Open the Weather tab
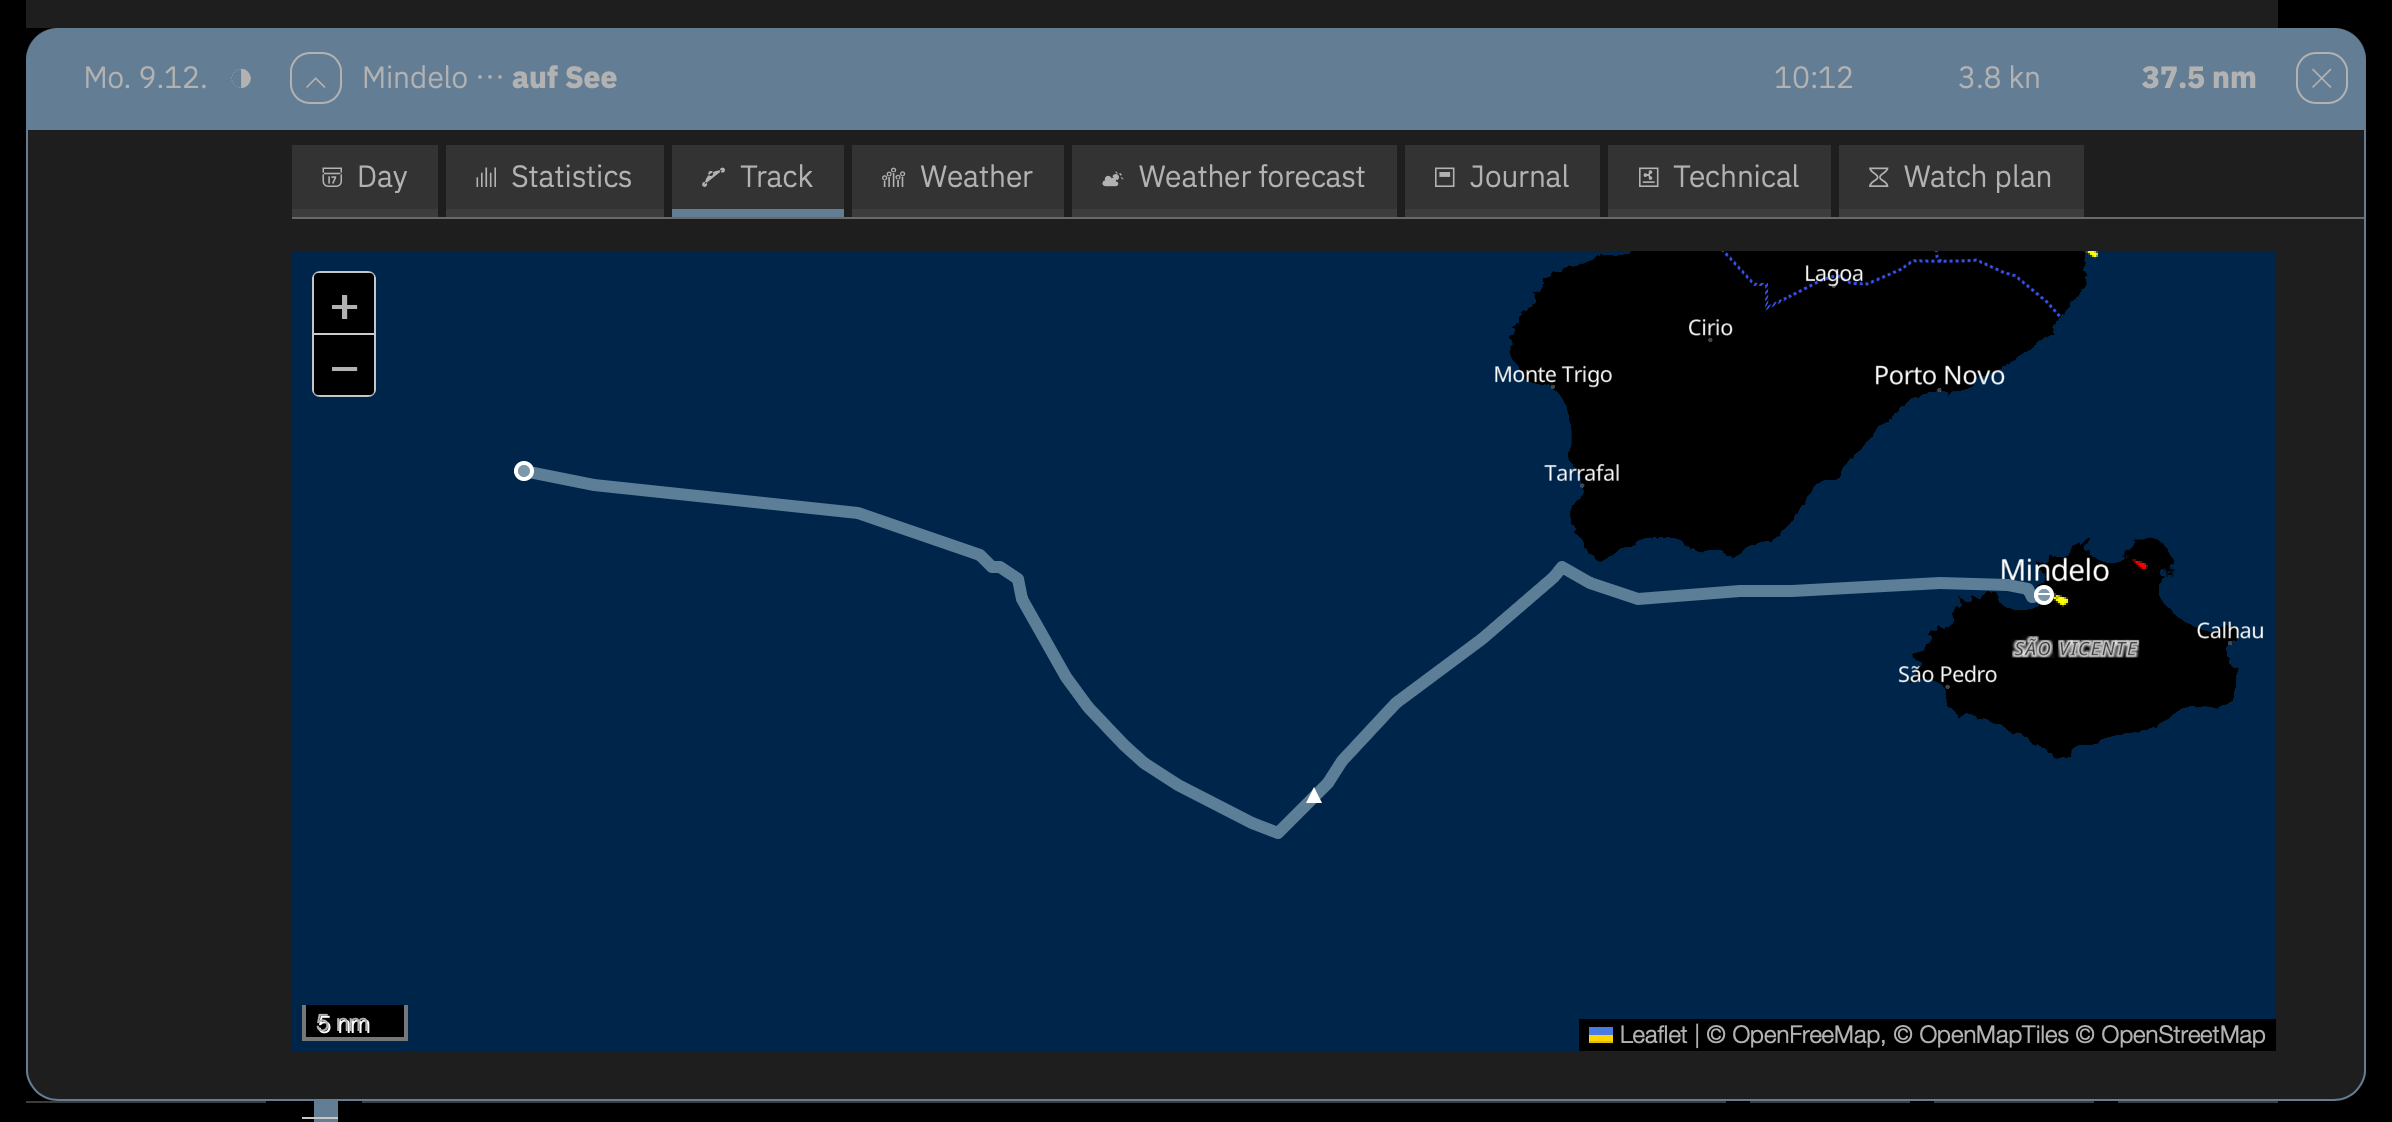Image resolution: width=2392 pixels, height=1122 pixels. tap(957, 178)
